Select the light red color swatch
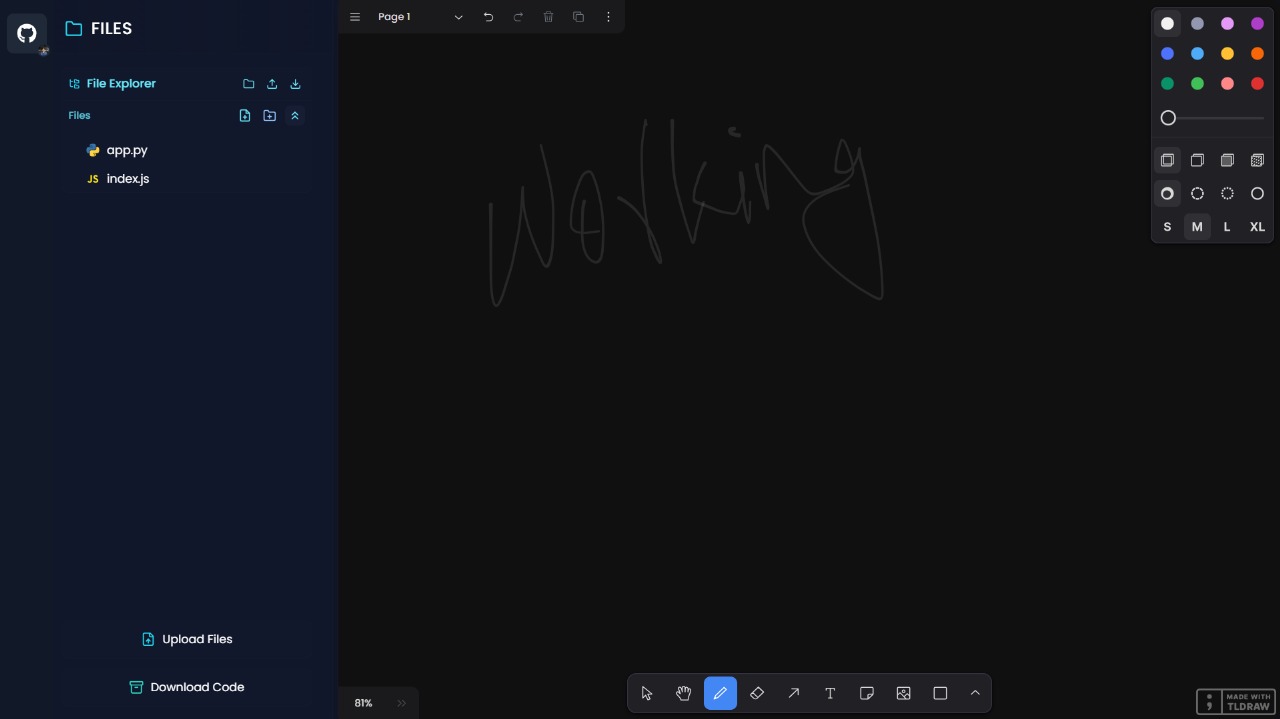This screenshot has width=1280, height=719. tap(1227, 84)
